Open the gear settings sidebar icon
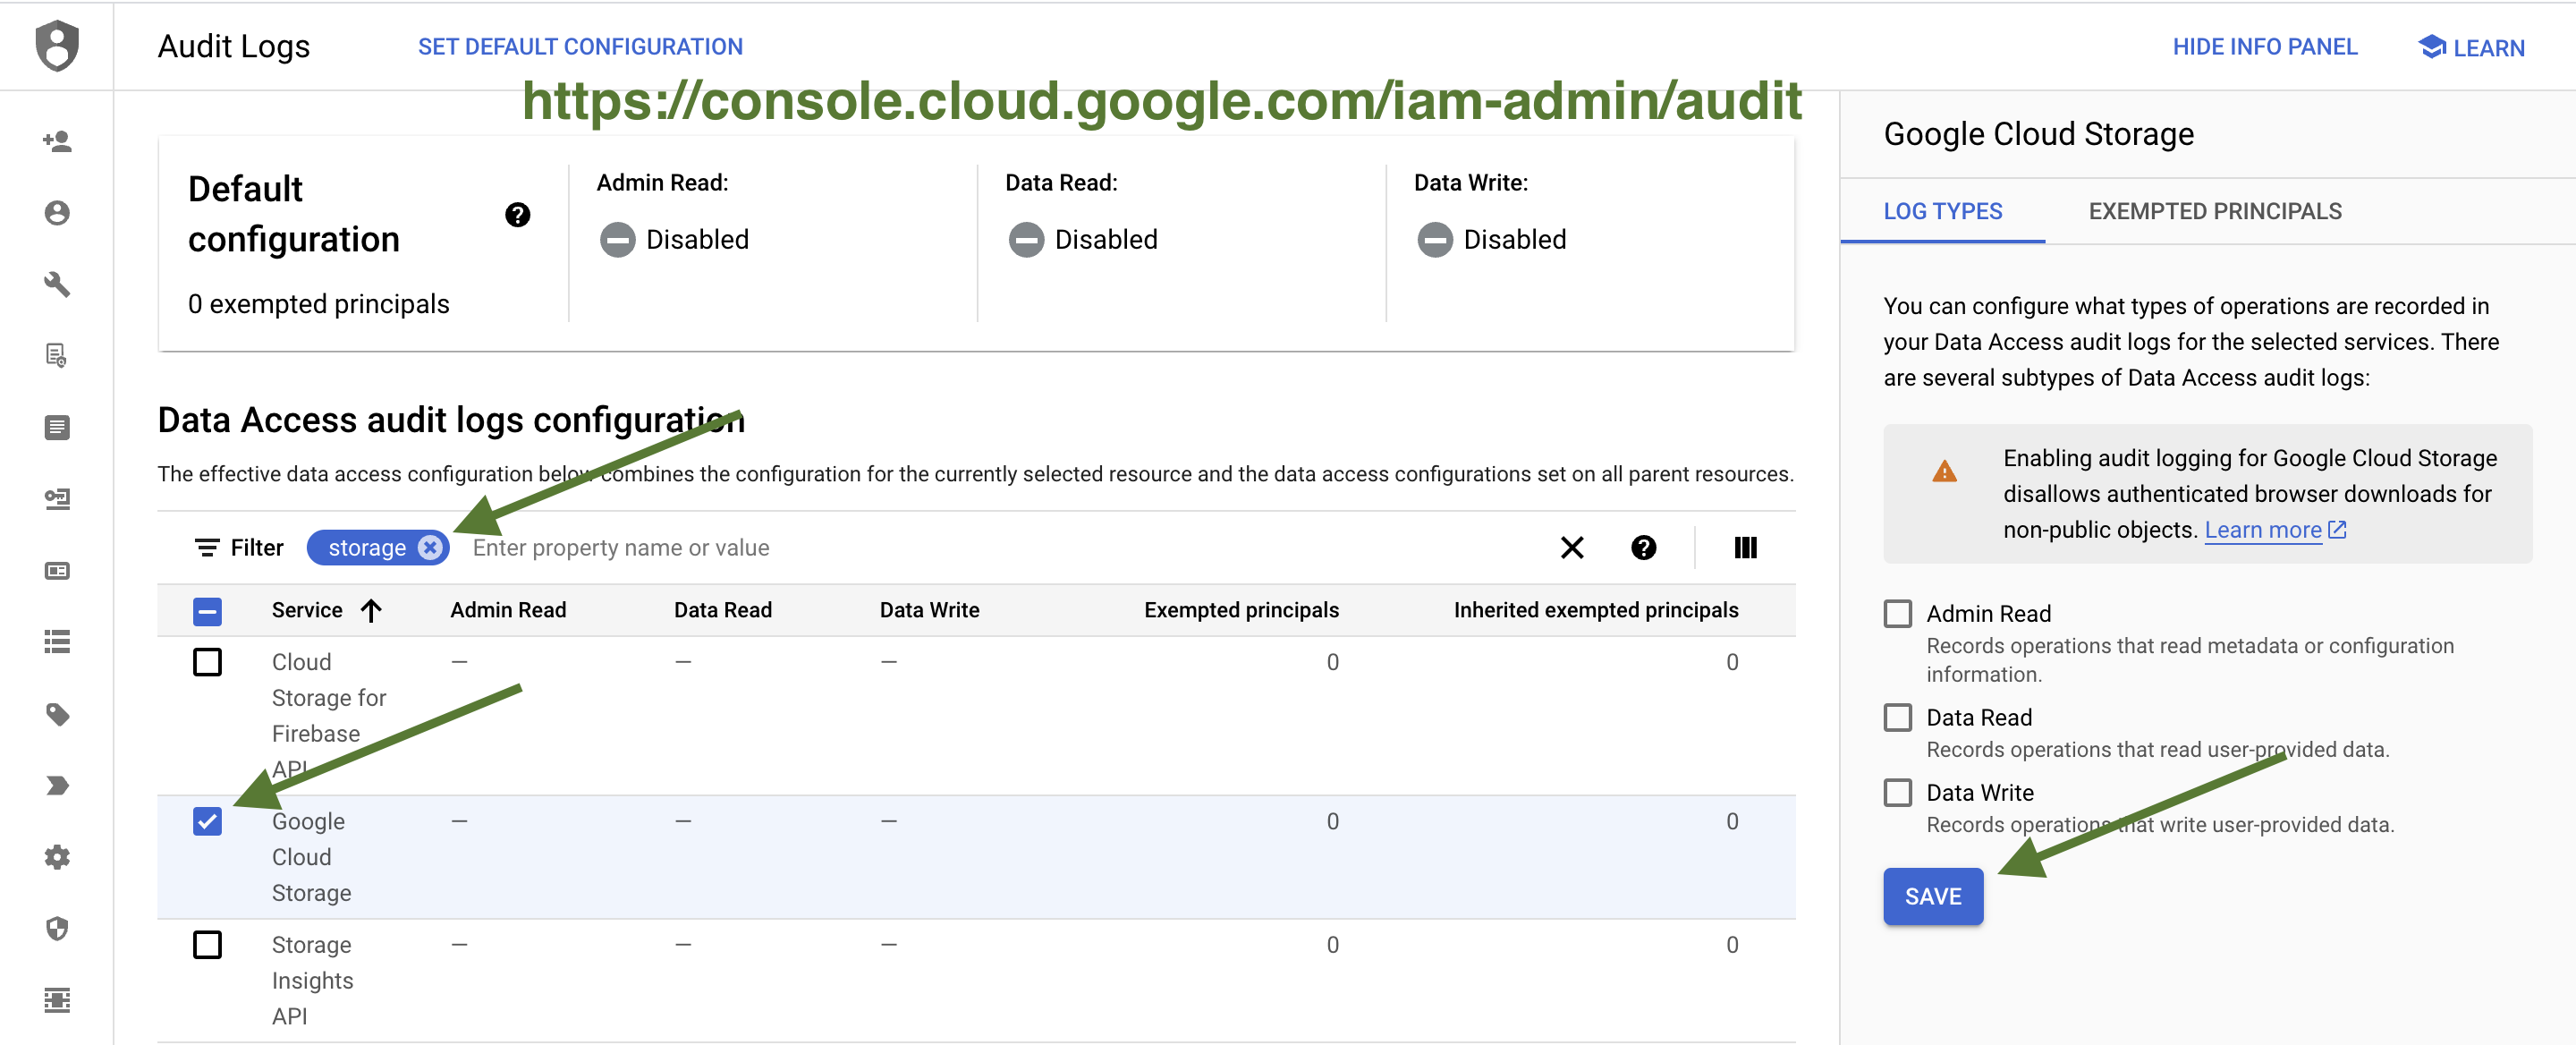The image size is (2576, 1045). tap(57, 857)
